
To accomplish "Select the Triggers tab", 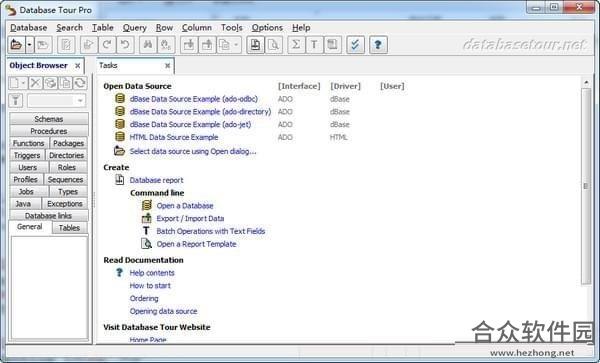I will pos(27,156).
